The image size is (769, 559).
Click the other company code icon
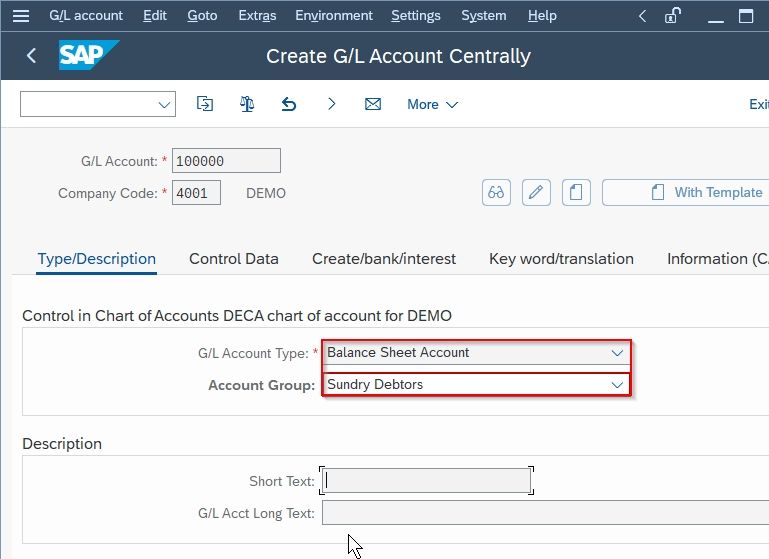[205, 104]
